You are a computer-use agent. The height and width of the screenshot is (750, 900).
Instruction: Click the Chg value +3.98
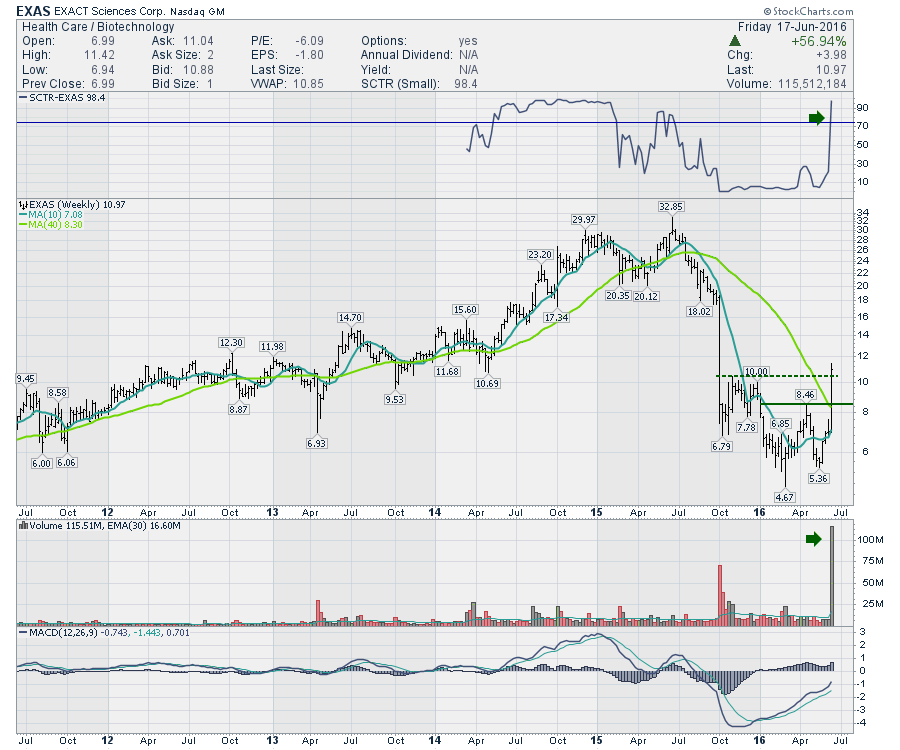[831, 55]
